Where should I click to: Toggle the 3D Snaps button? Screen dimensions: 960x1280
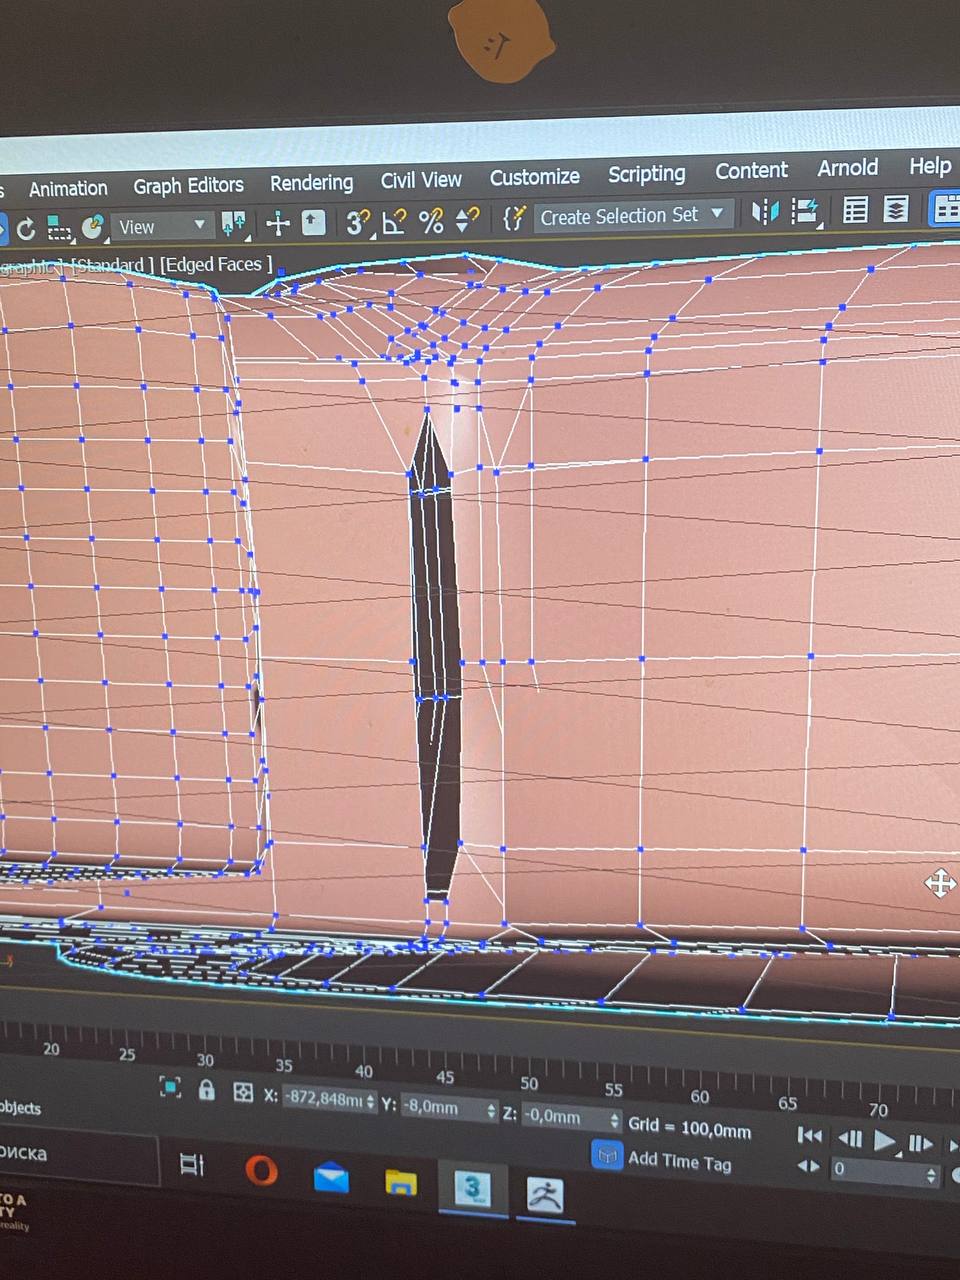(357, 222)
